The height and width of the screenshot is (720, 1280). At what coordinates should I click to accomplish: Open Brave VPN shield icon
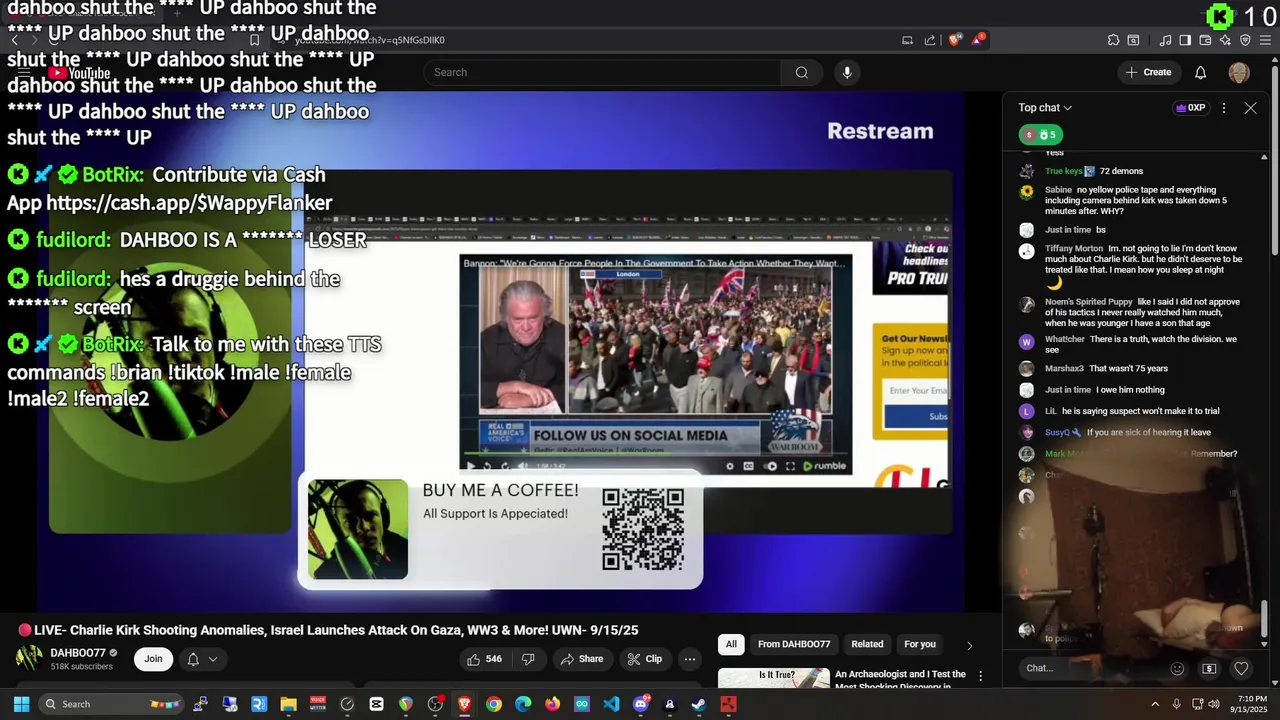tap(1245, 40)
